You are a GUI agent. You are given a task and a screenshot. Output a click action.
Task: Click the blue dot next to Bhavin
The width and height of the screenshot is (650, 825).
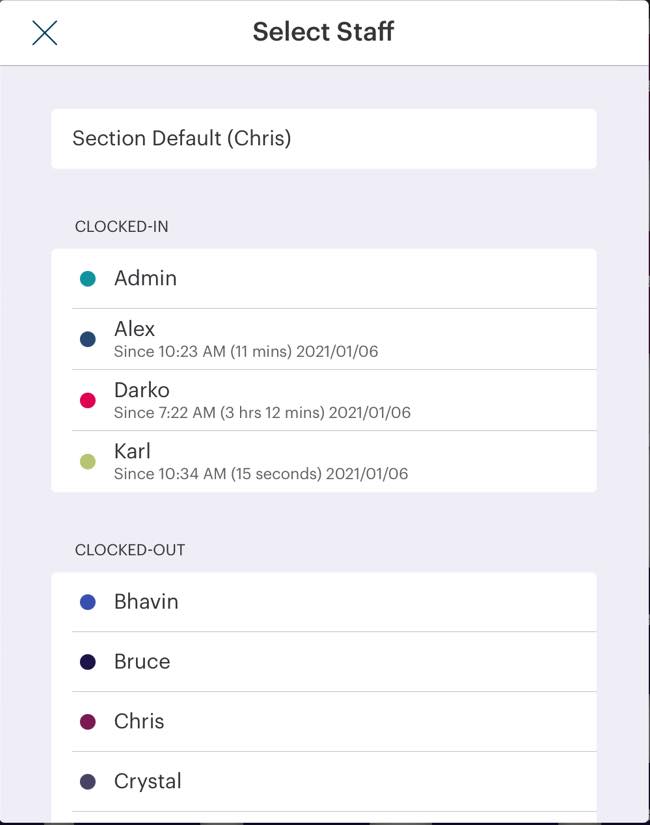coord(88,602)
